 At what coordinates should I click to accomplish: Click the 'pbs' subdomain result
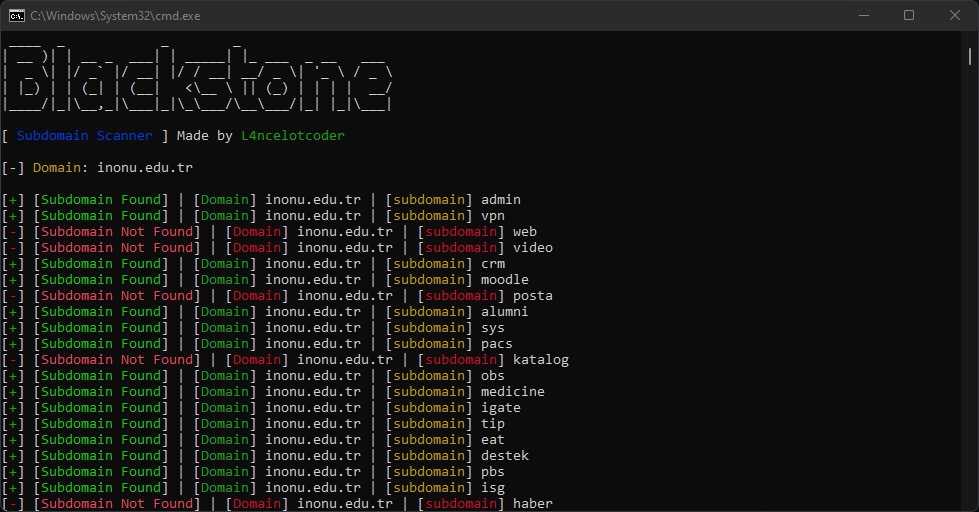click(493, 472)
